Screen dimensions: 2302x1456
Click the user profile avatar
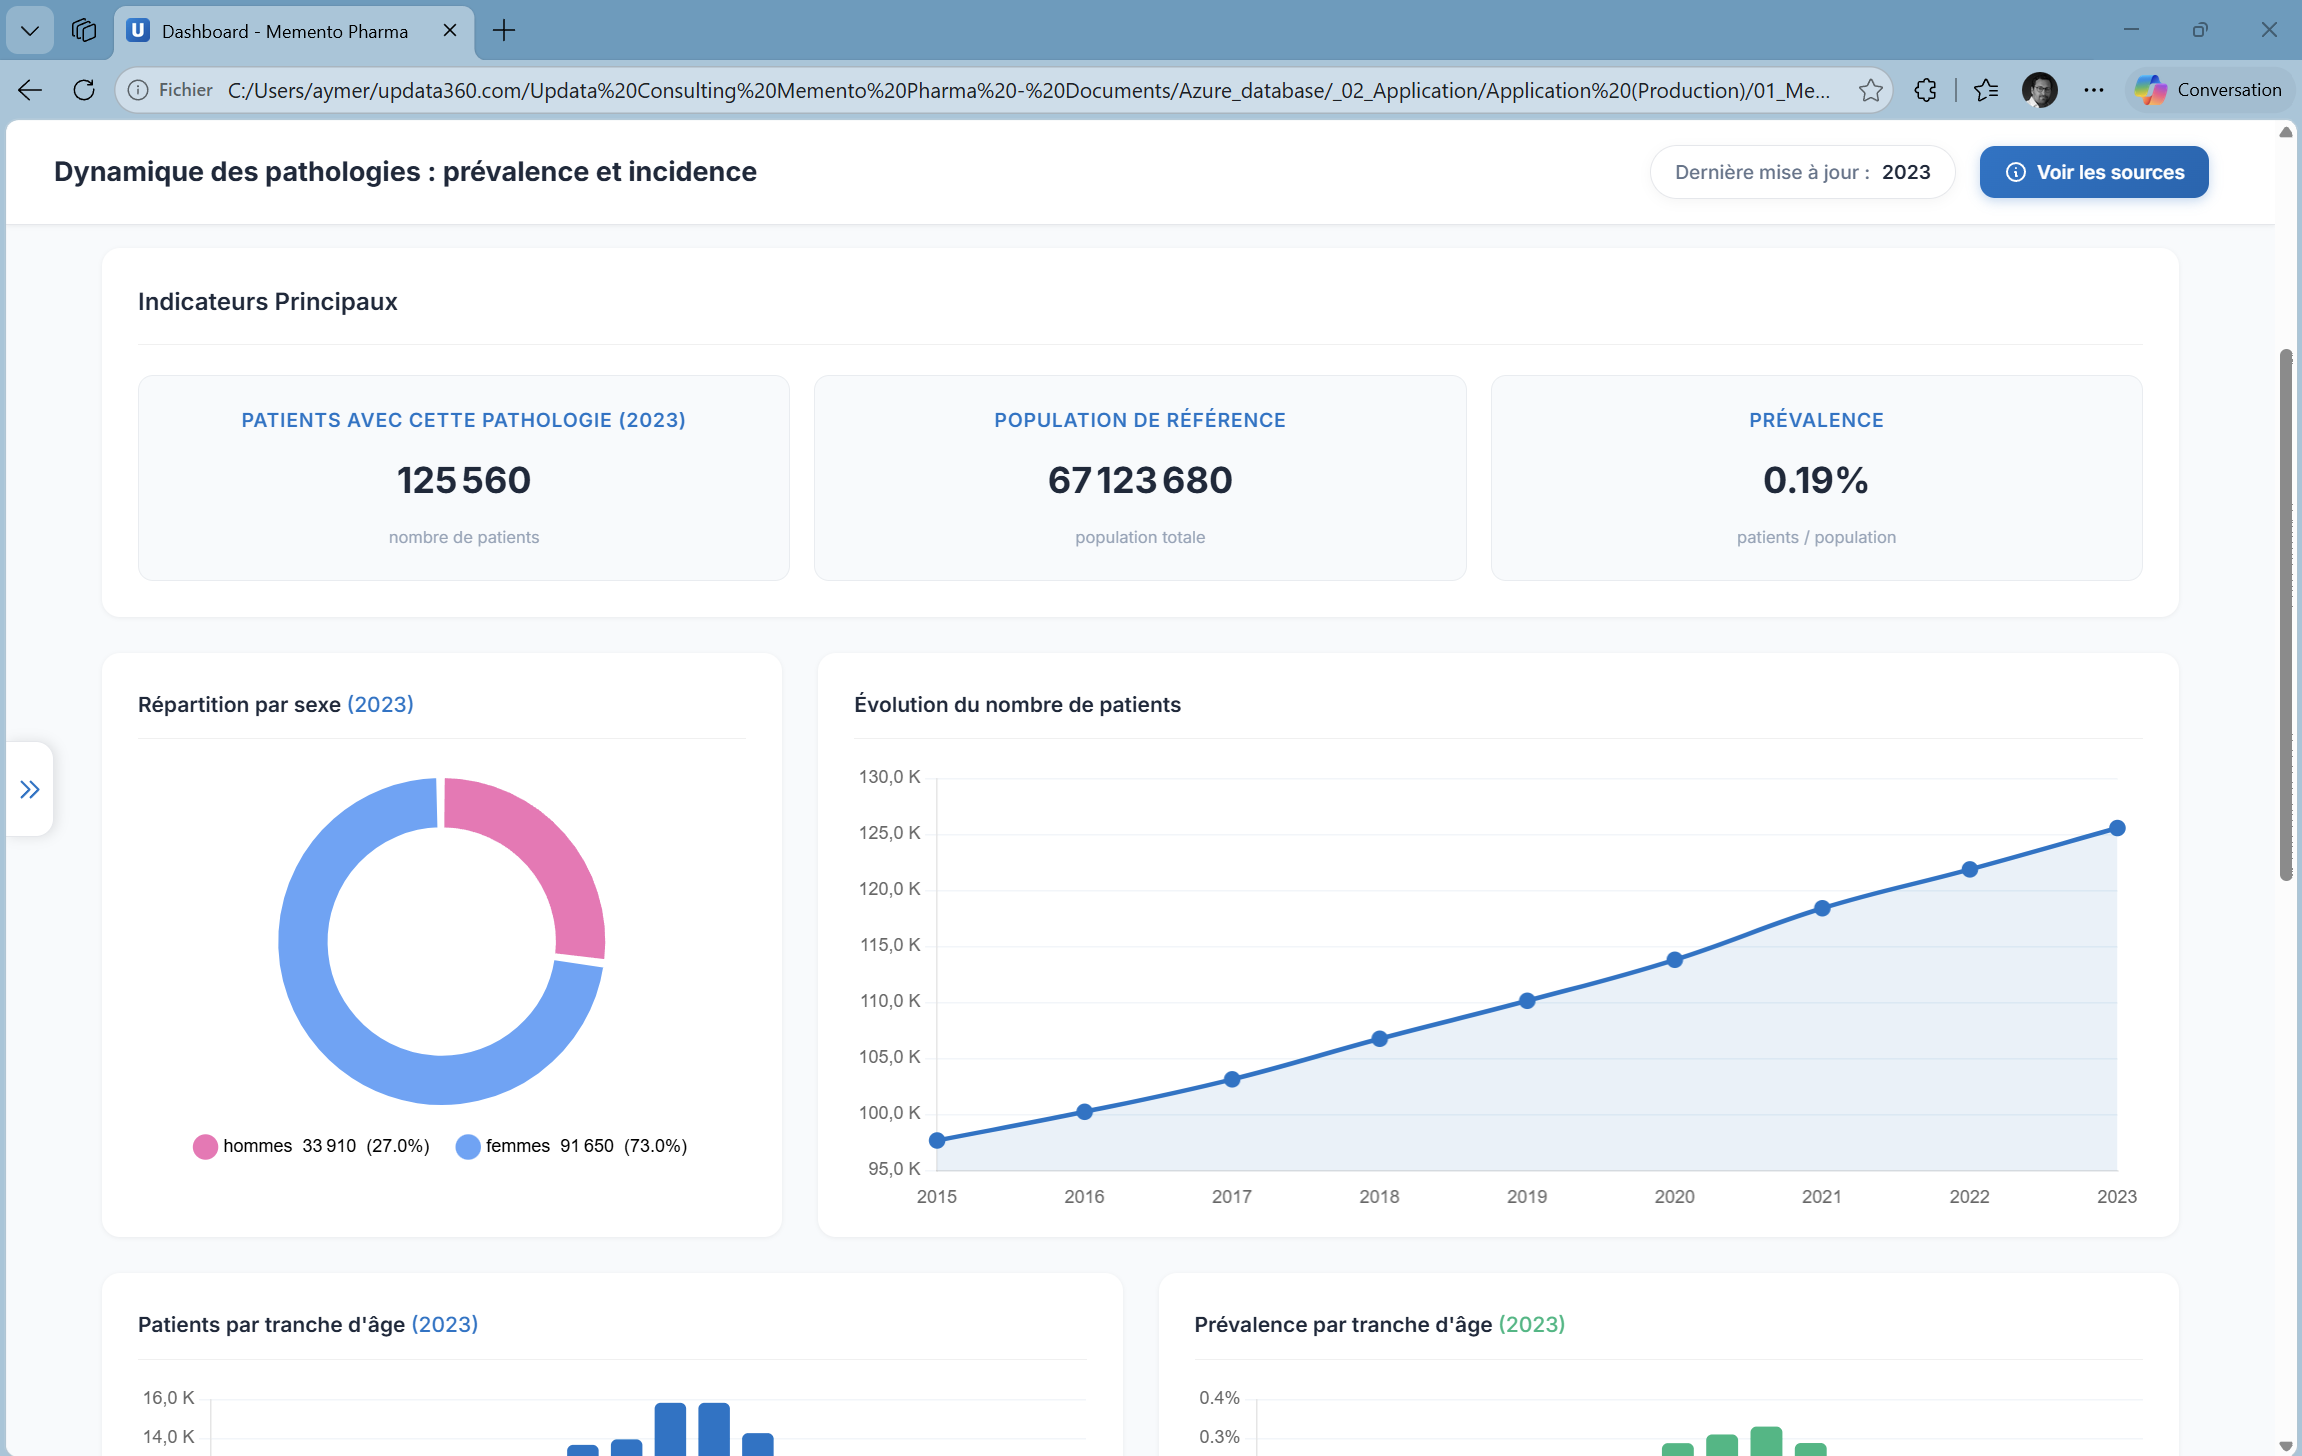pos(2039,90)
